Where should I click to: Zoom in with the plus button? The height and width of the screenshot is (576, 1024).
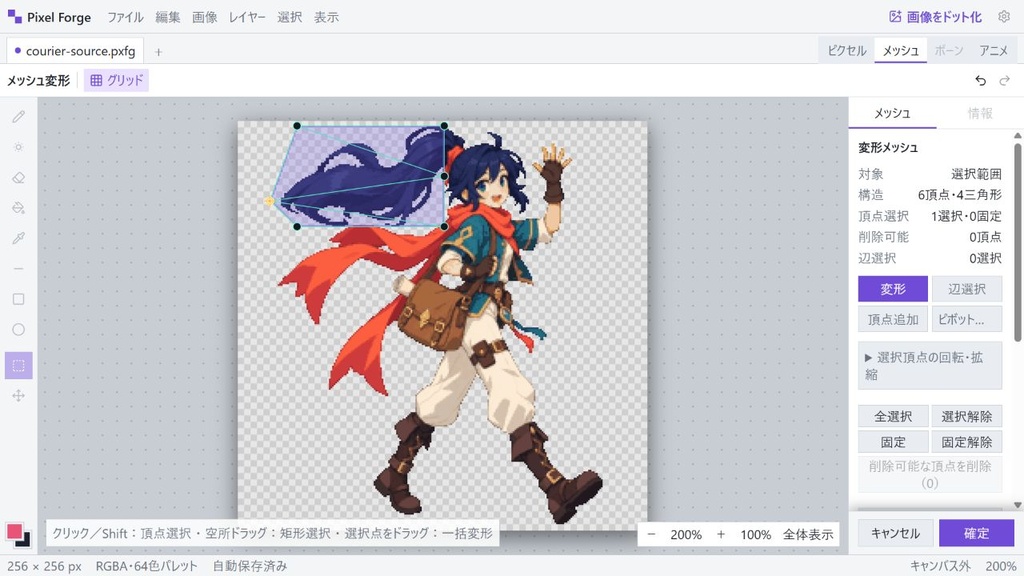pyautogui.click(x=721, y=534)
